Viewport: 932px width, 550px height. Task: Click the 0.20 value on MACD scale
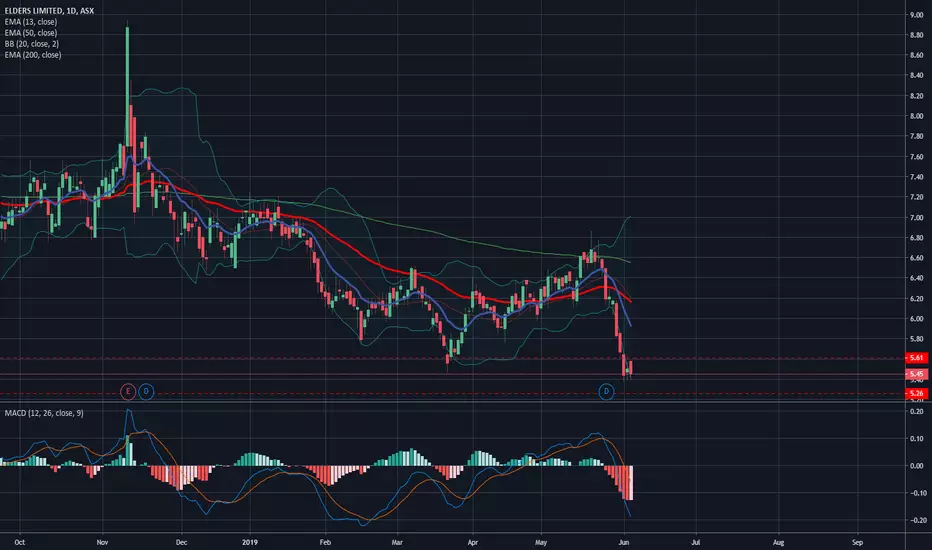[917, 411]
